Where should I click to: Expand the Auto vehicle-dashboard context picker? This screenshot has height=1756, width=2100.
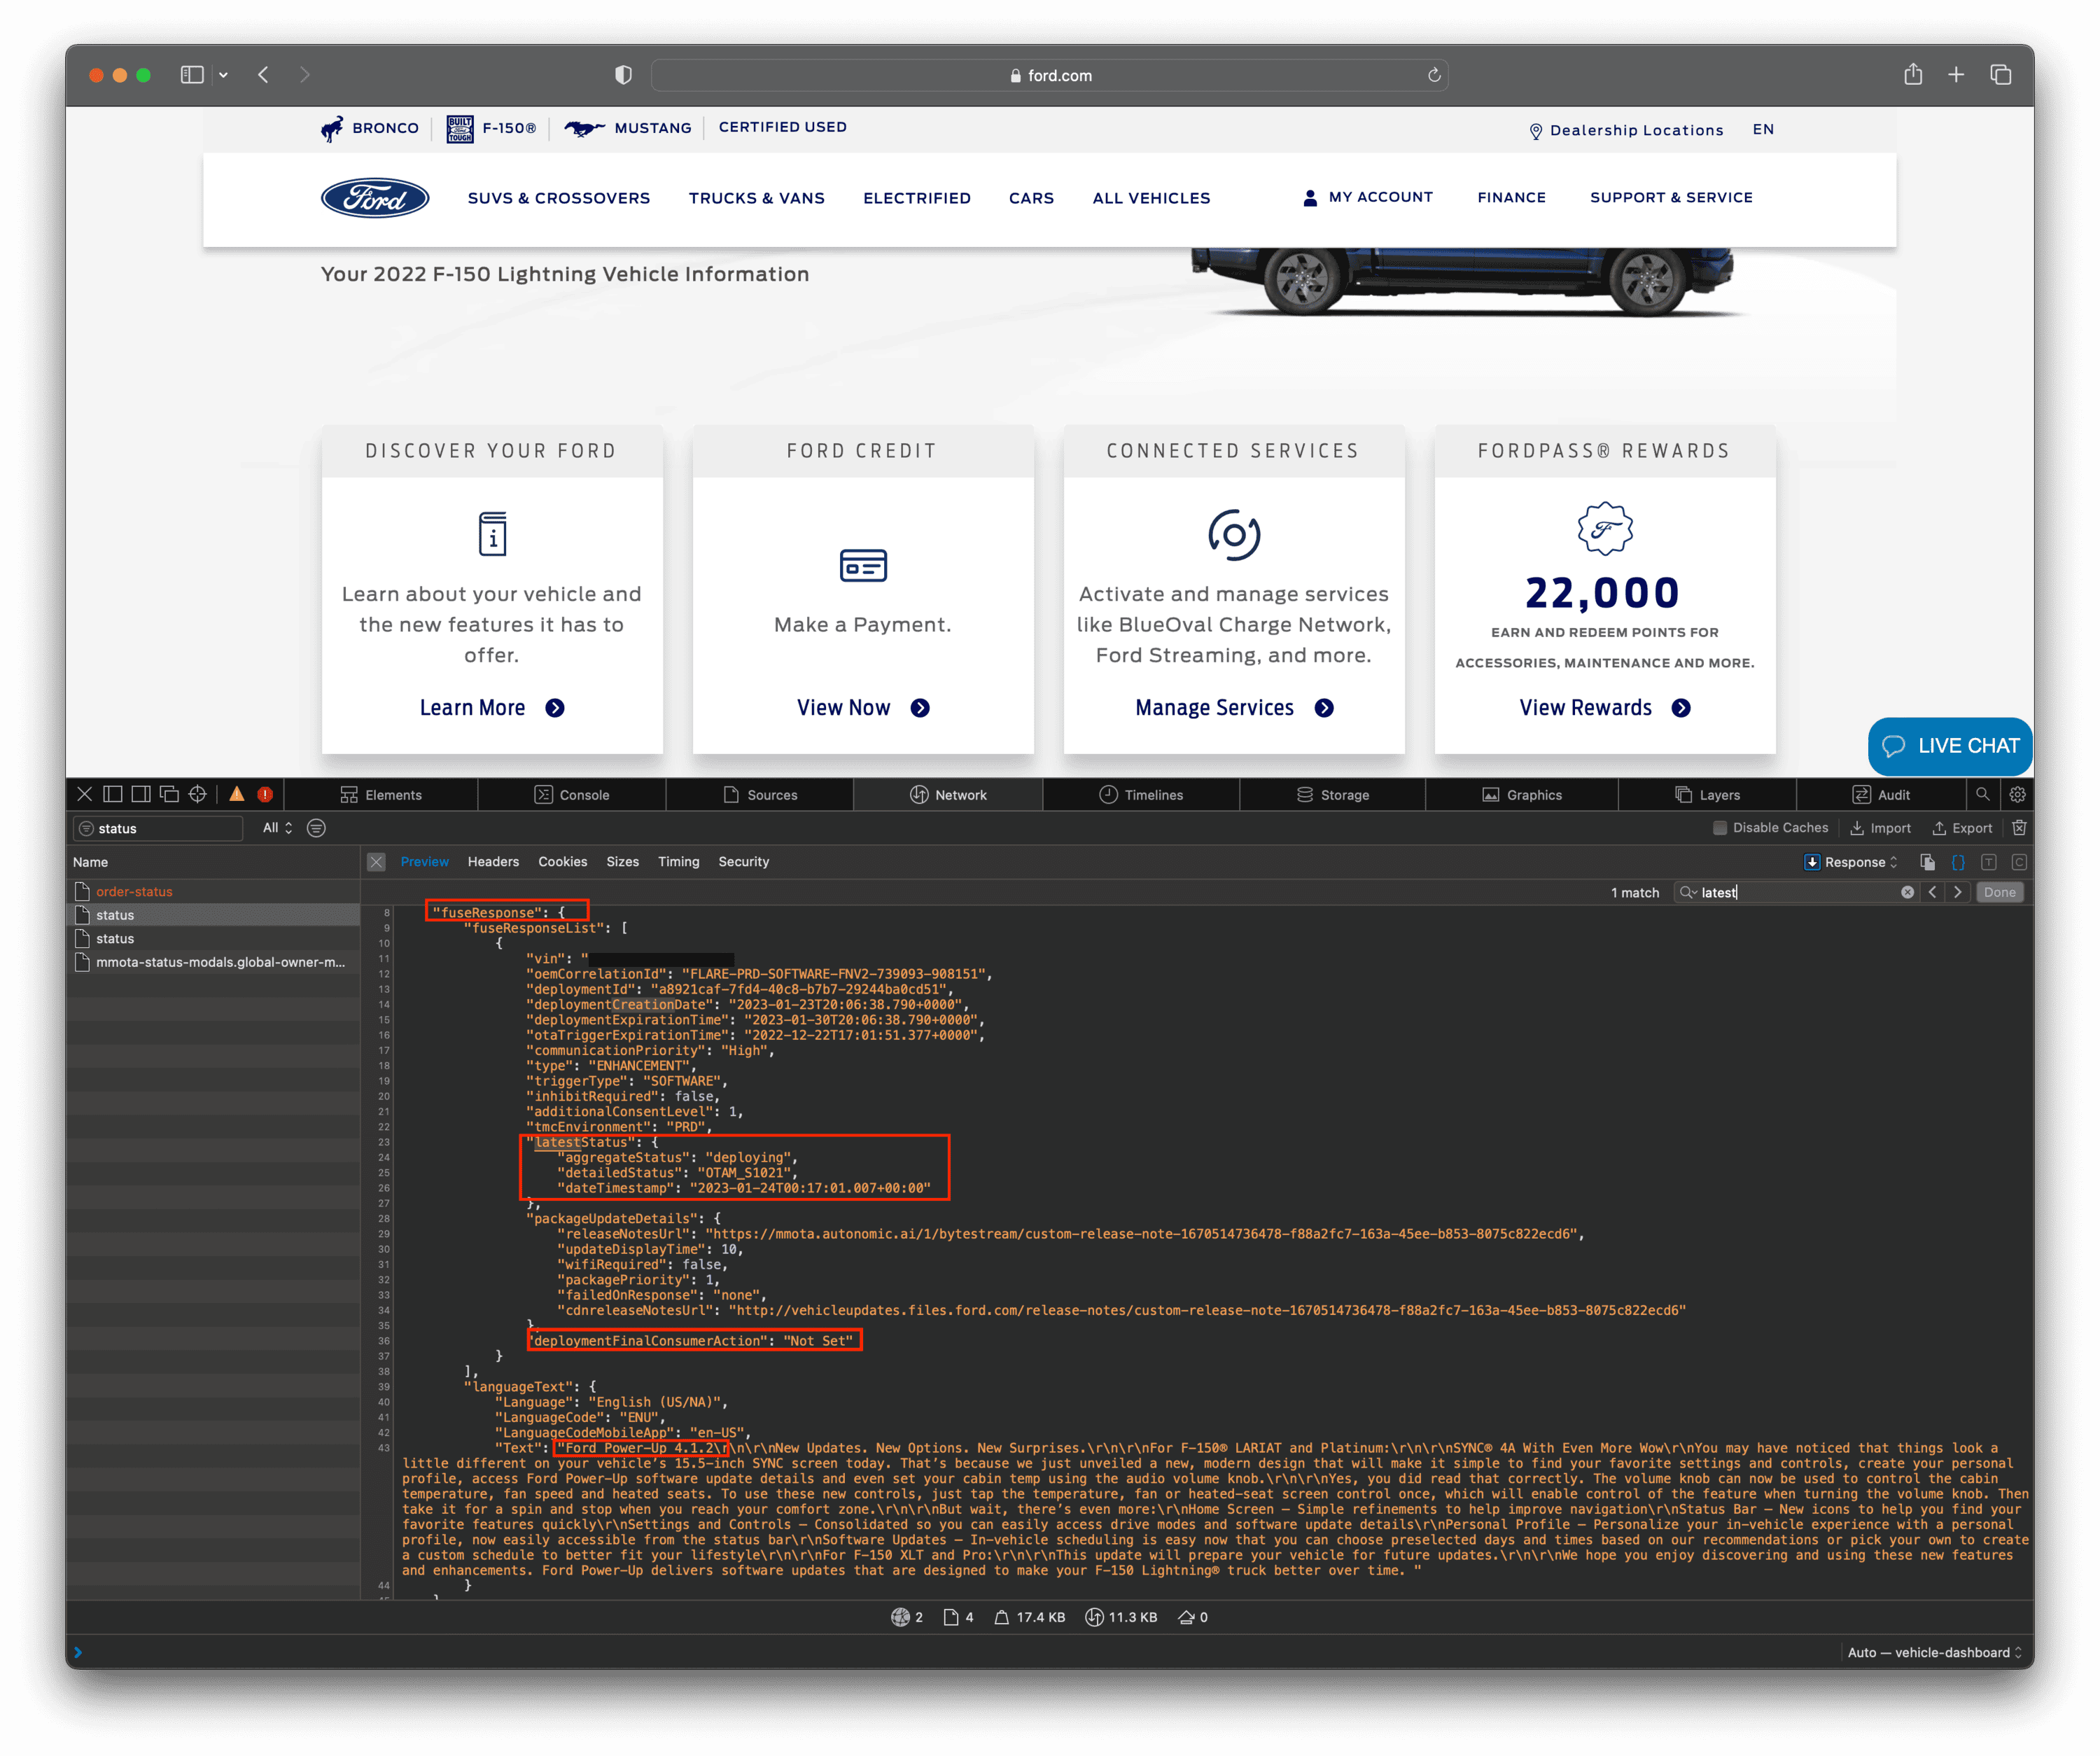[1934, 1652]
